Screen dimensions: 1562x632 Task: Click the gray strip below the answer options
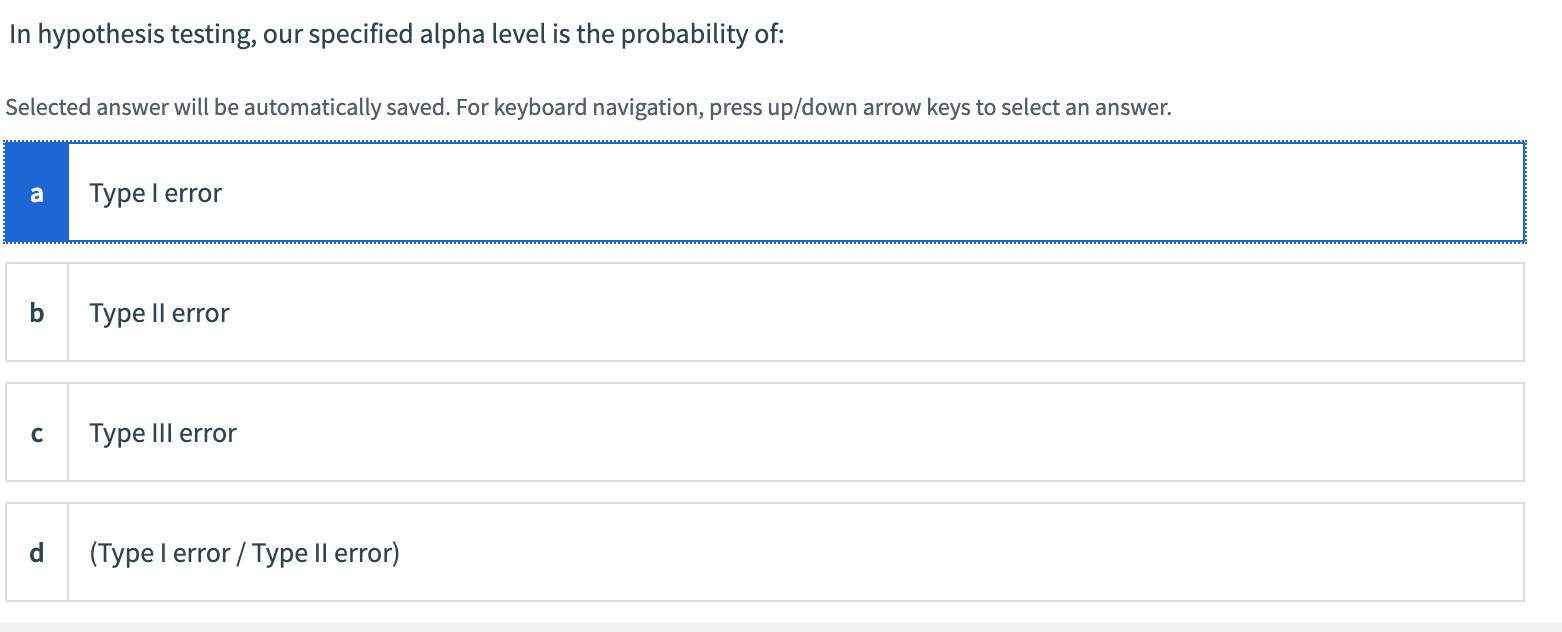[780, 626]
